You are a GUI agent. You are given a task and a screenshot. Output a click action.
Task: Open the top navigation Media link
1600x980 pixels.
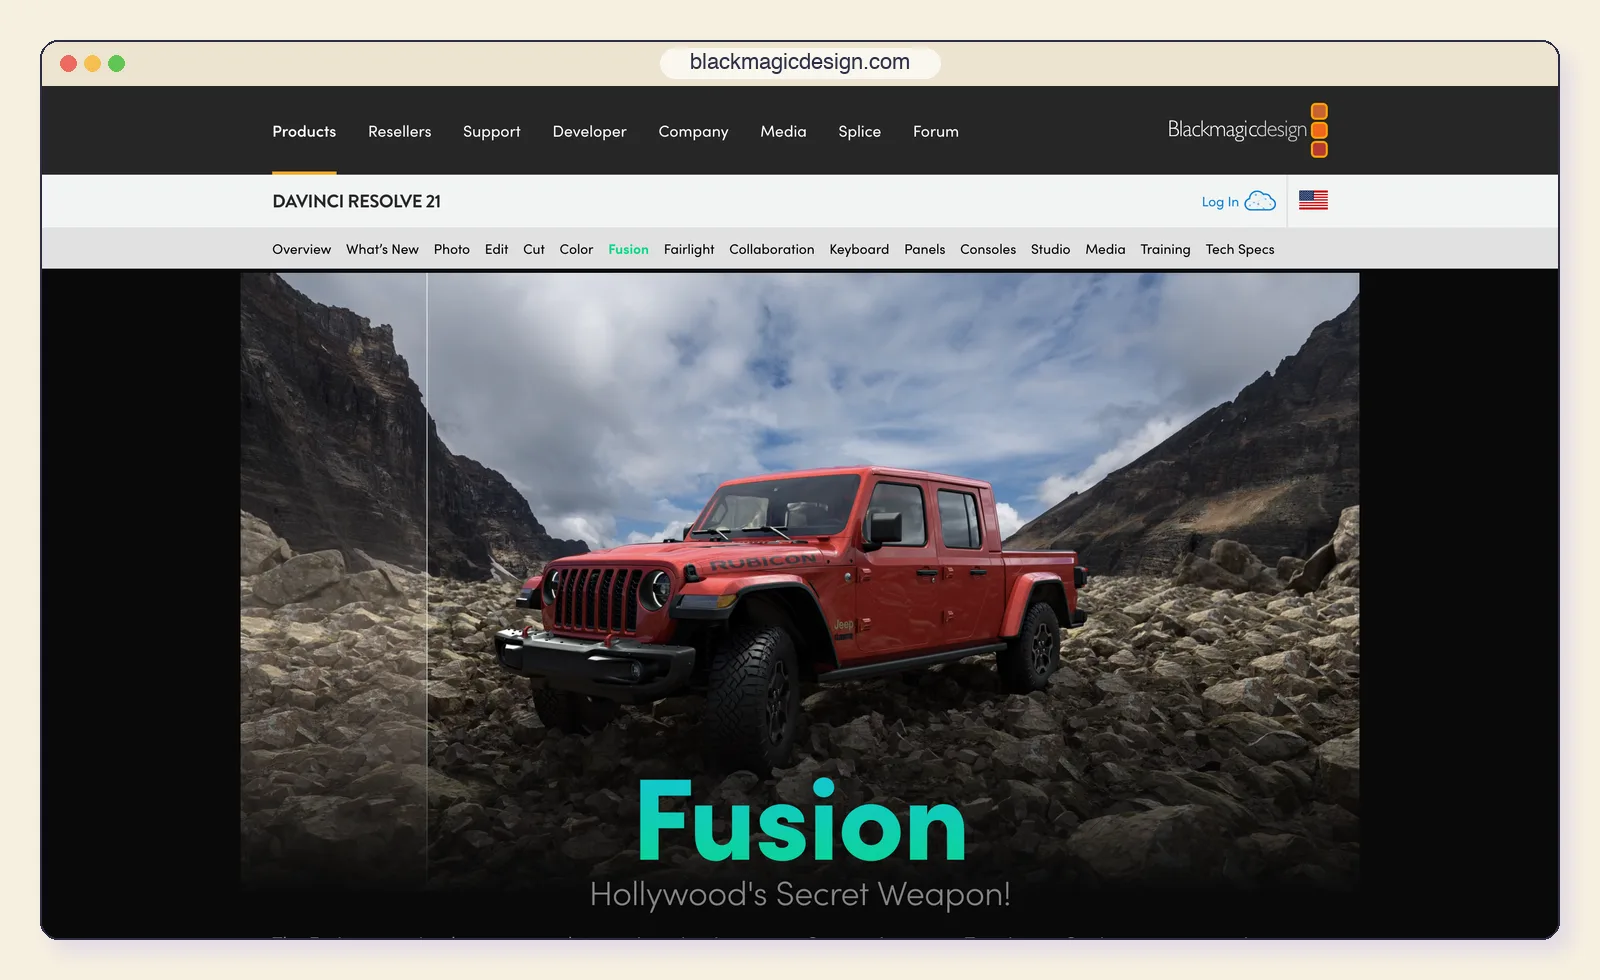[x=783, y=131]
